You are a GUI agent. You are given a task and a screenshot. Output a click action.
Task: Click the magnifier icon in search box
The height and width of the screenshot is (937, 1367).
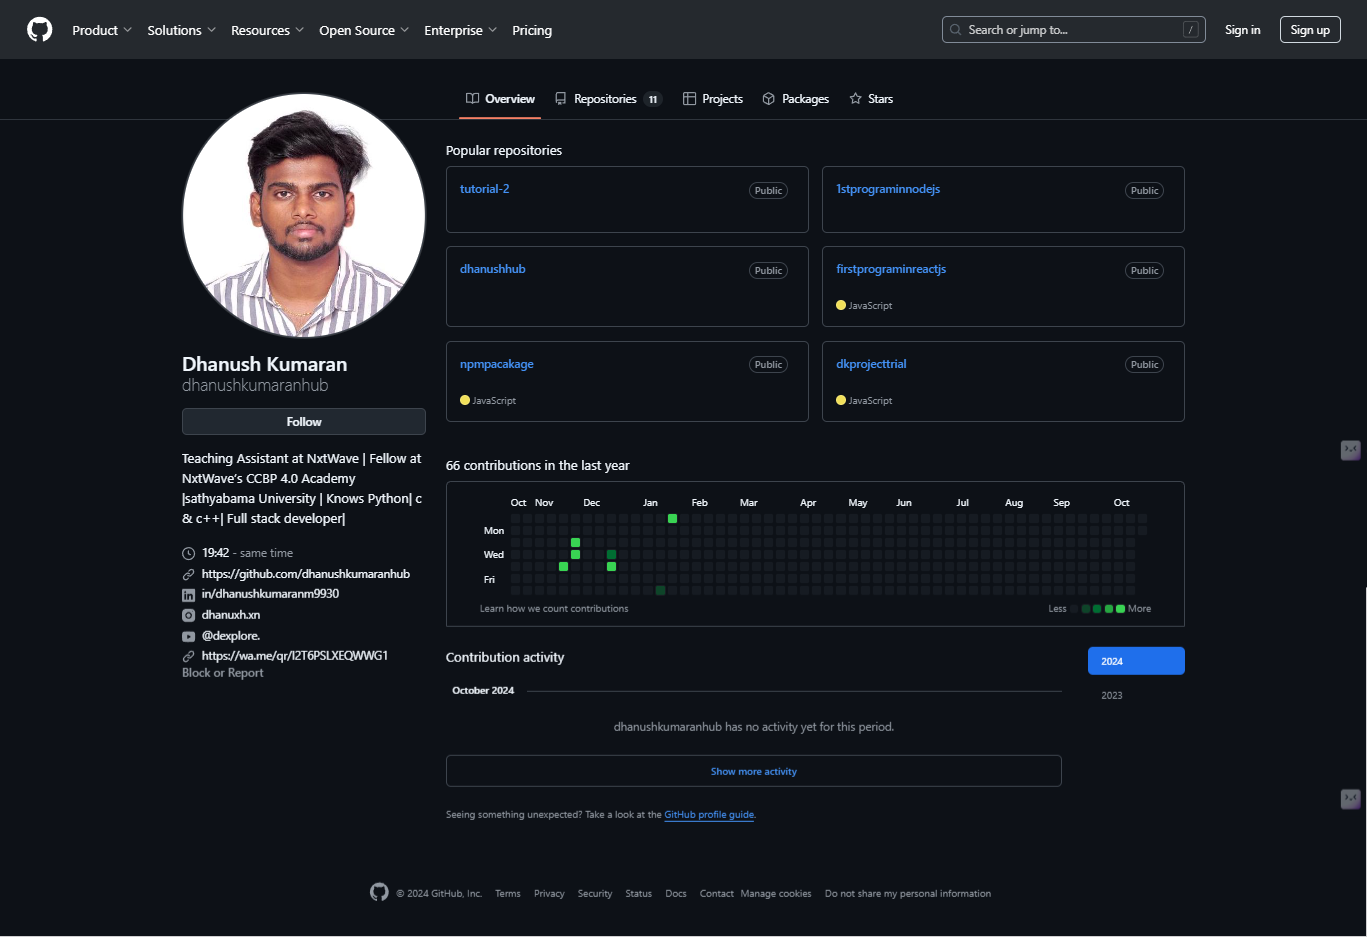(956, 30)
